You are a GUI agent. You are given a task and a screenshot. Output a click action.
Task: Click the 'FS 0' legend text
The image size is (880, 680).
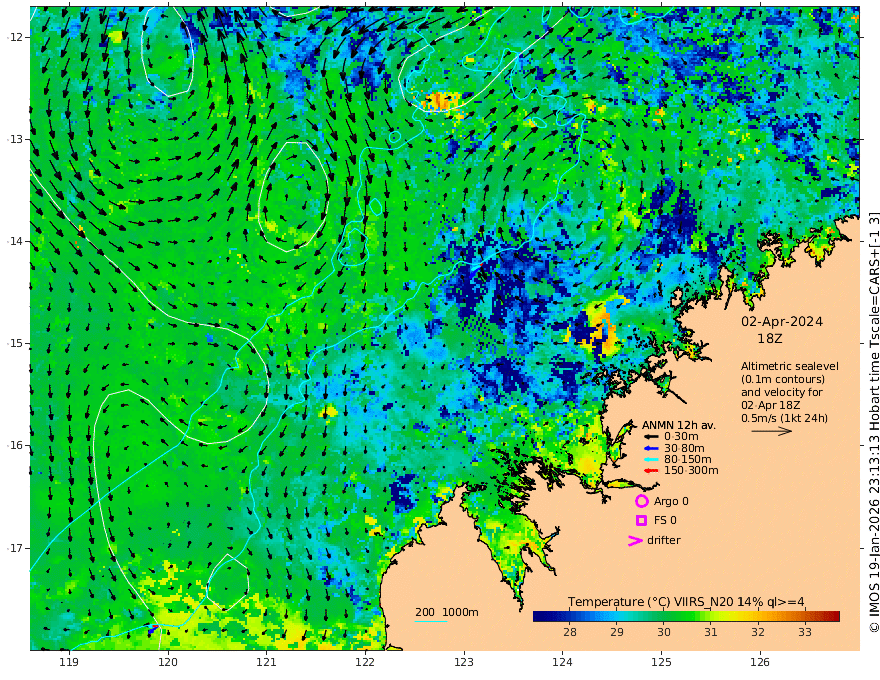(x=665, y=520)
